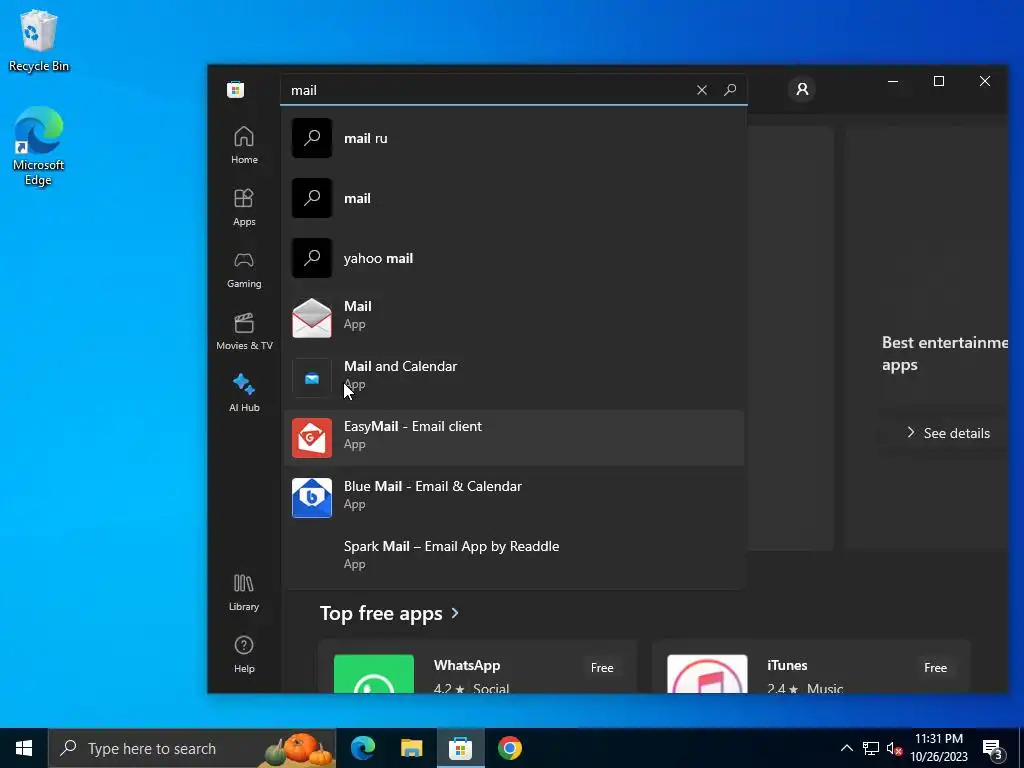Select the 'yahoo mail' search suggestion
This screenshot has height=768, width=1024.
tap(514, 259)
